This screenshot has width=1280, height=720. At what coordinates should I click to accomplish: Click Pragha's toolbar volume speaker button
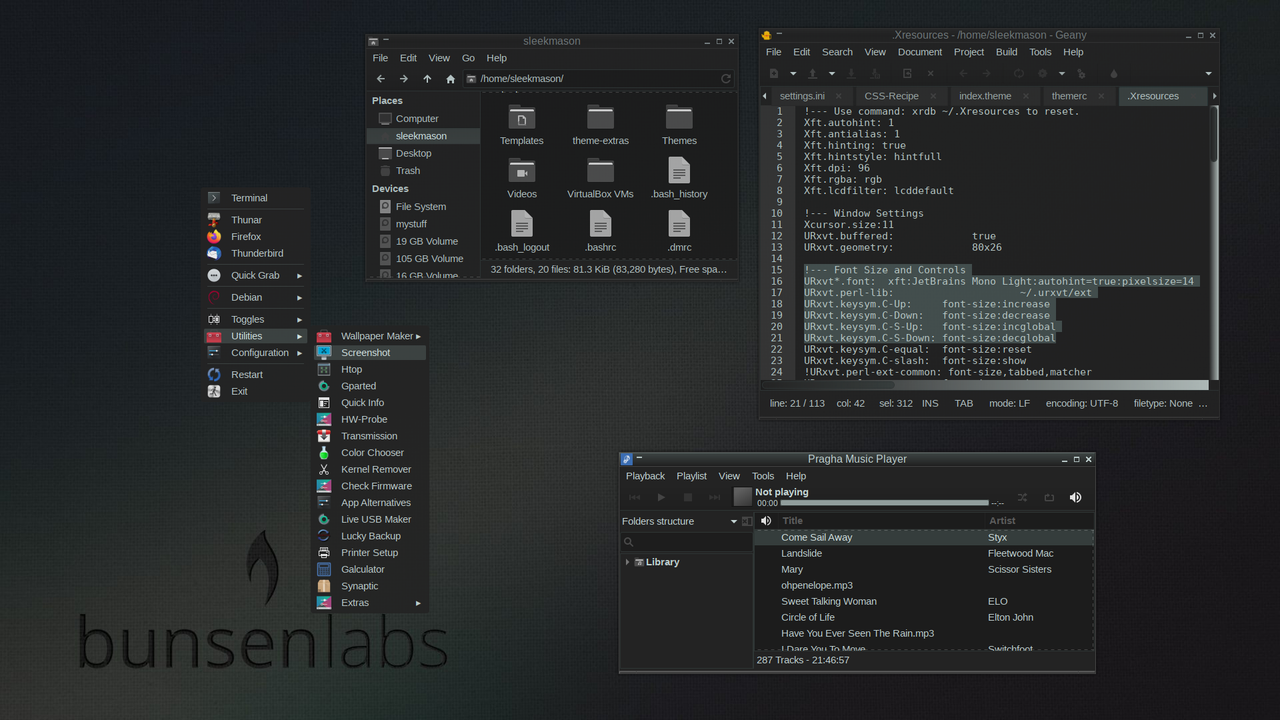[x=1075, y=497]
